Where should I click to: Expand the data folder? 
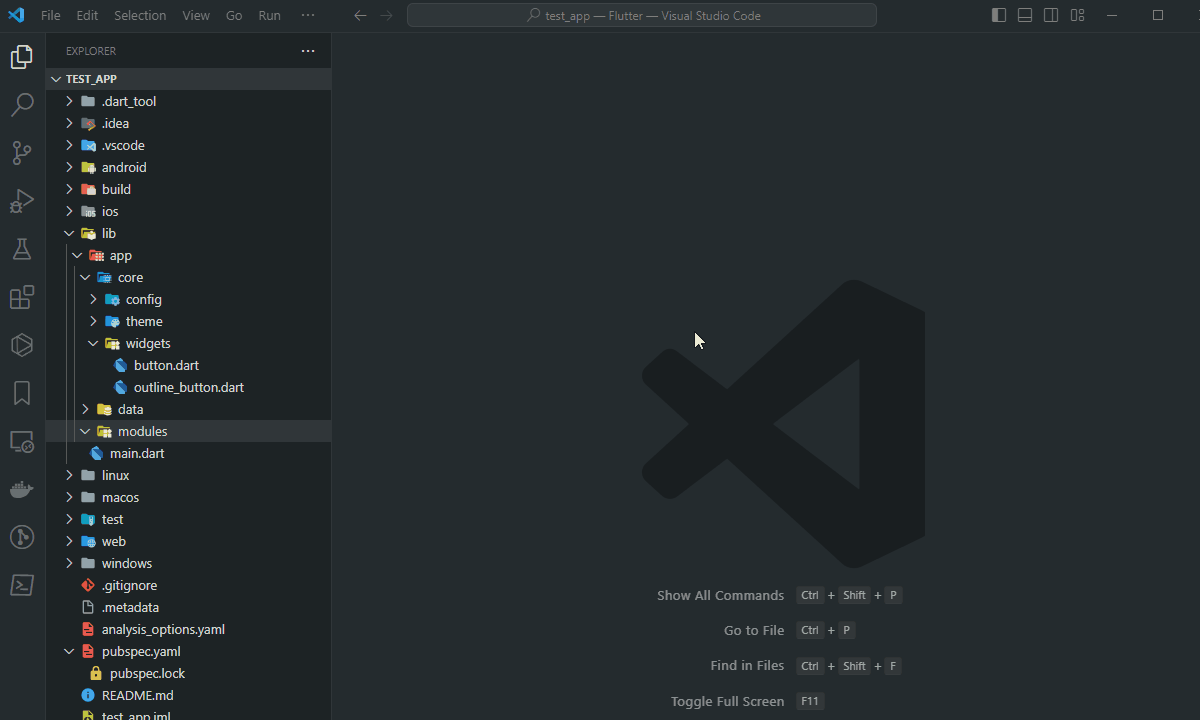tap(189, 409)
